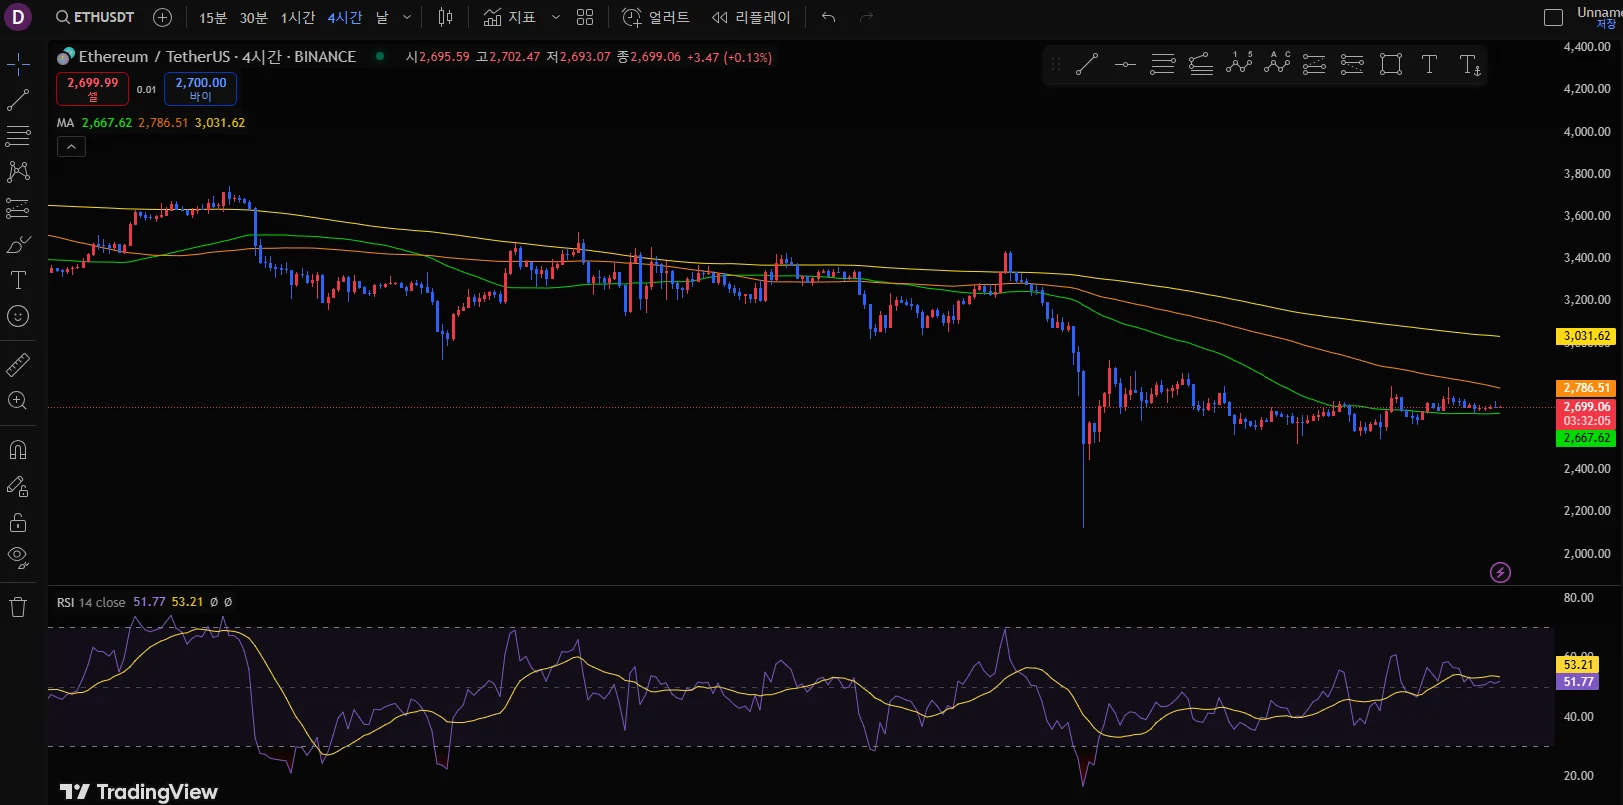Activate the zoom in tool
Image resolution: width=1623 pixels, height=805 pixels.
point(18,400)
